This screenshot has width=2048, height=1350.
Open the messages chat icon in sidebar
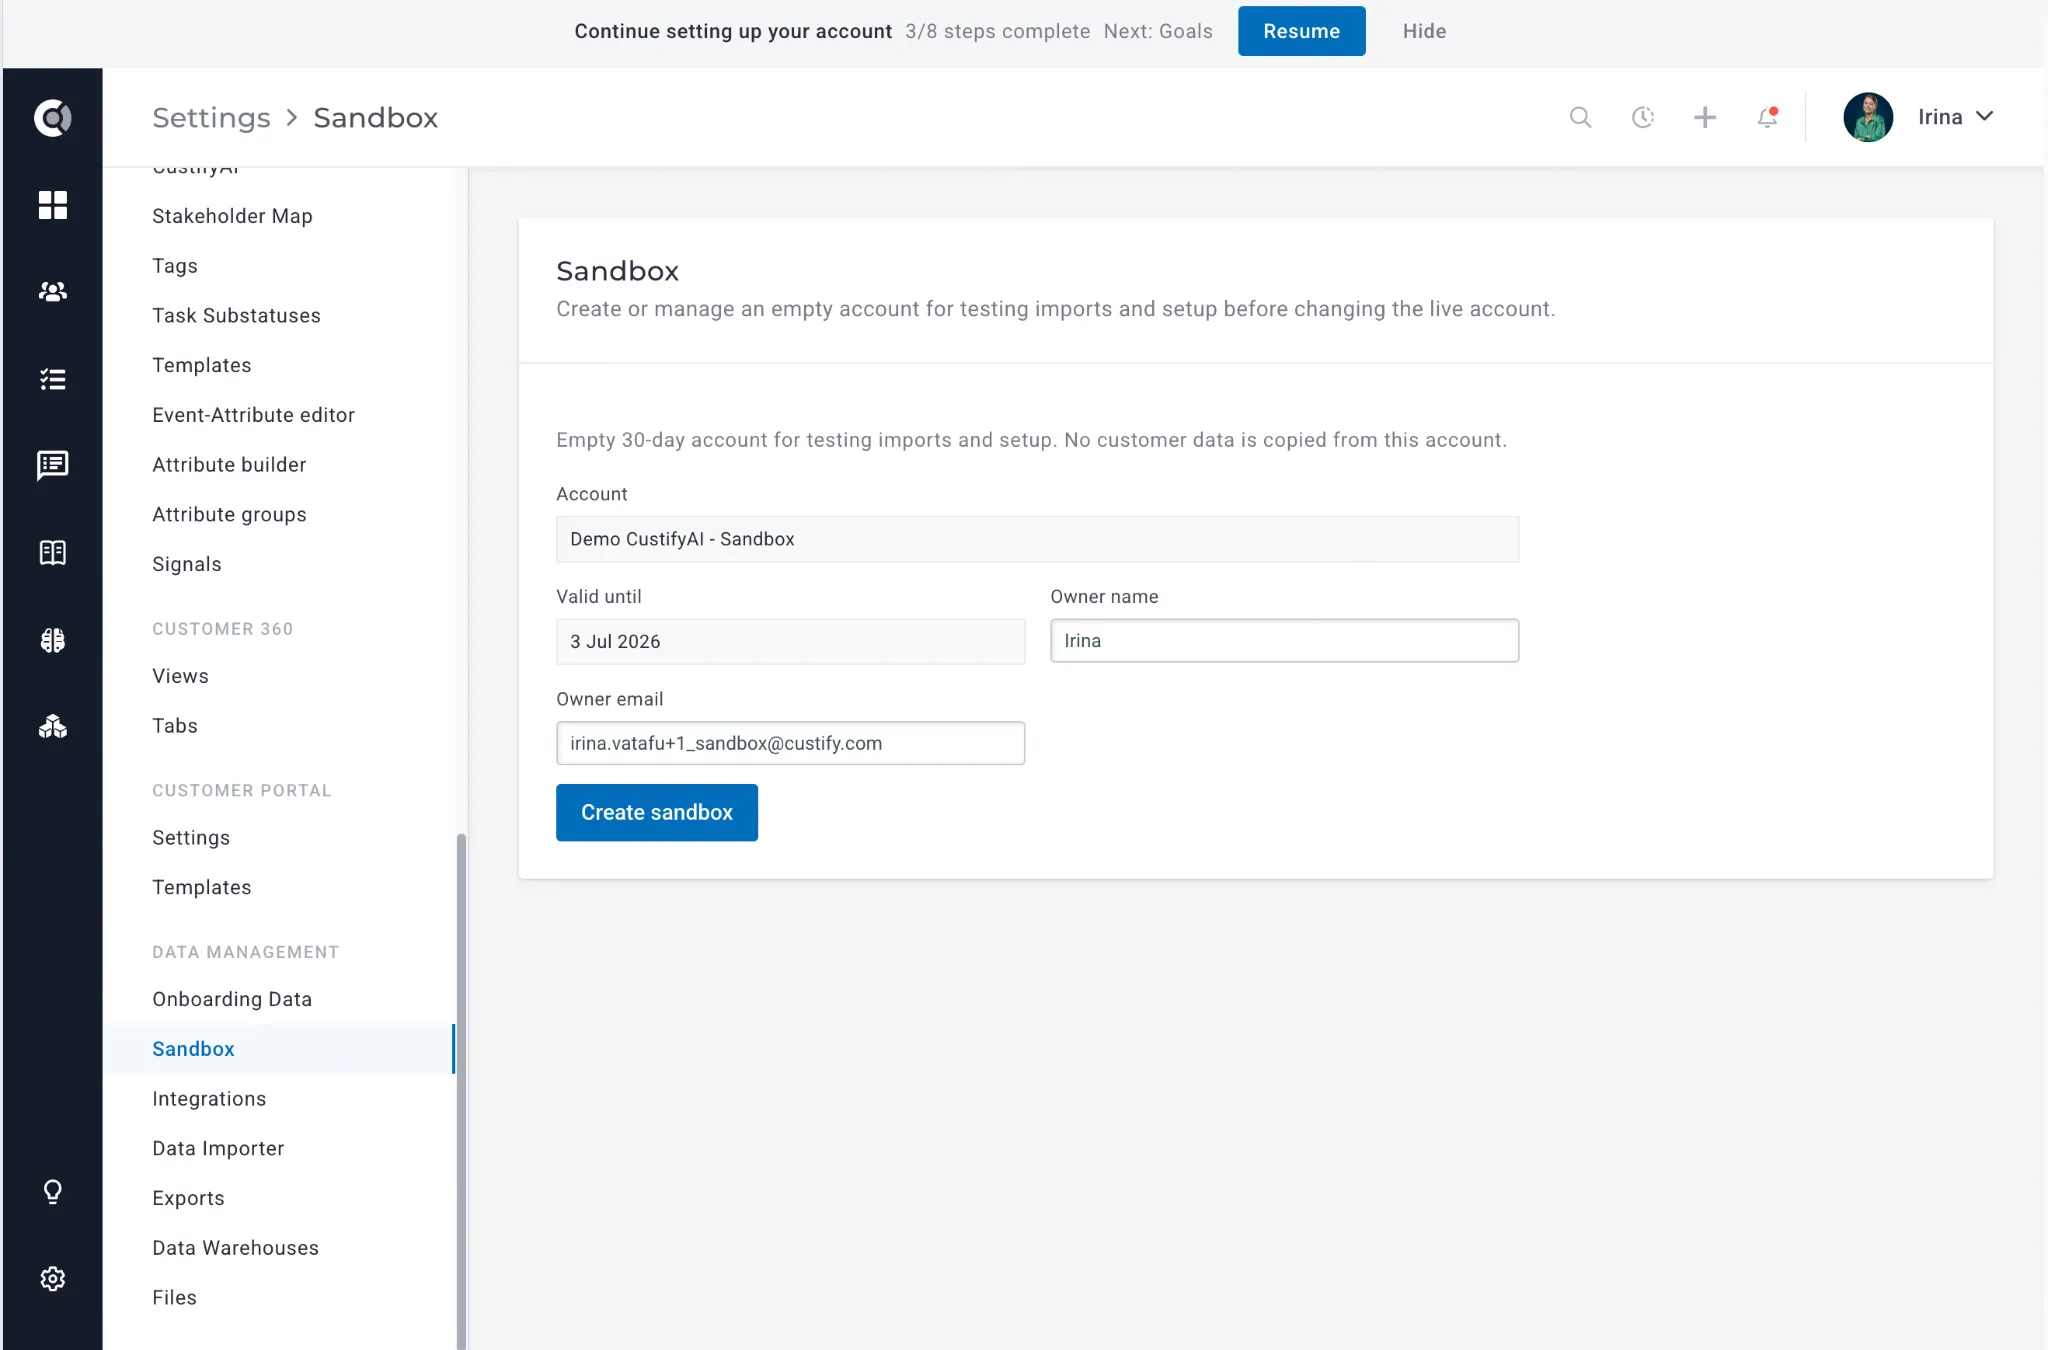tap(52, 465)
